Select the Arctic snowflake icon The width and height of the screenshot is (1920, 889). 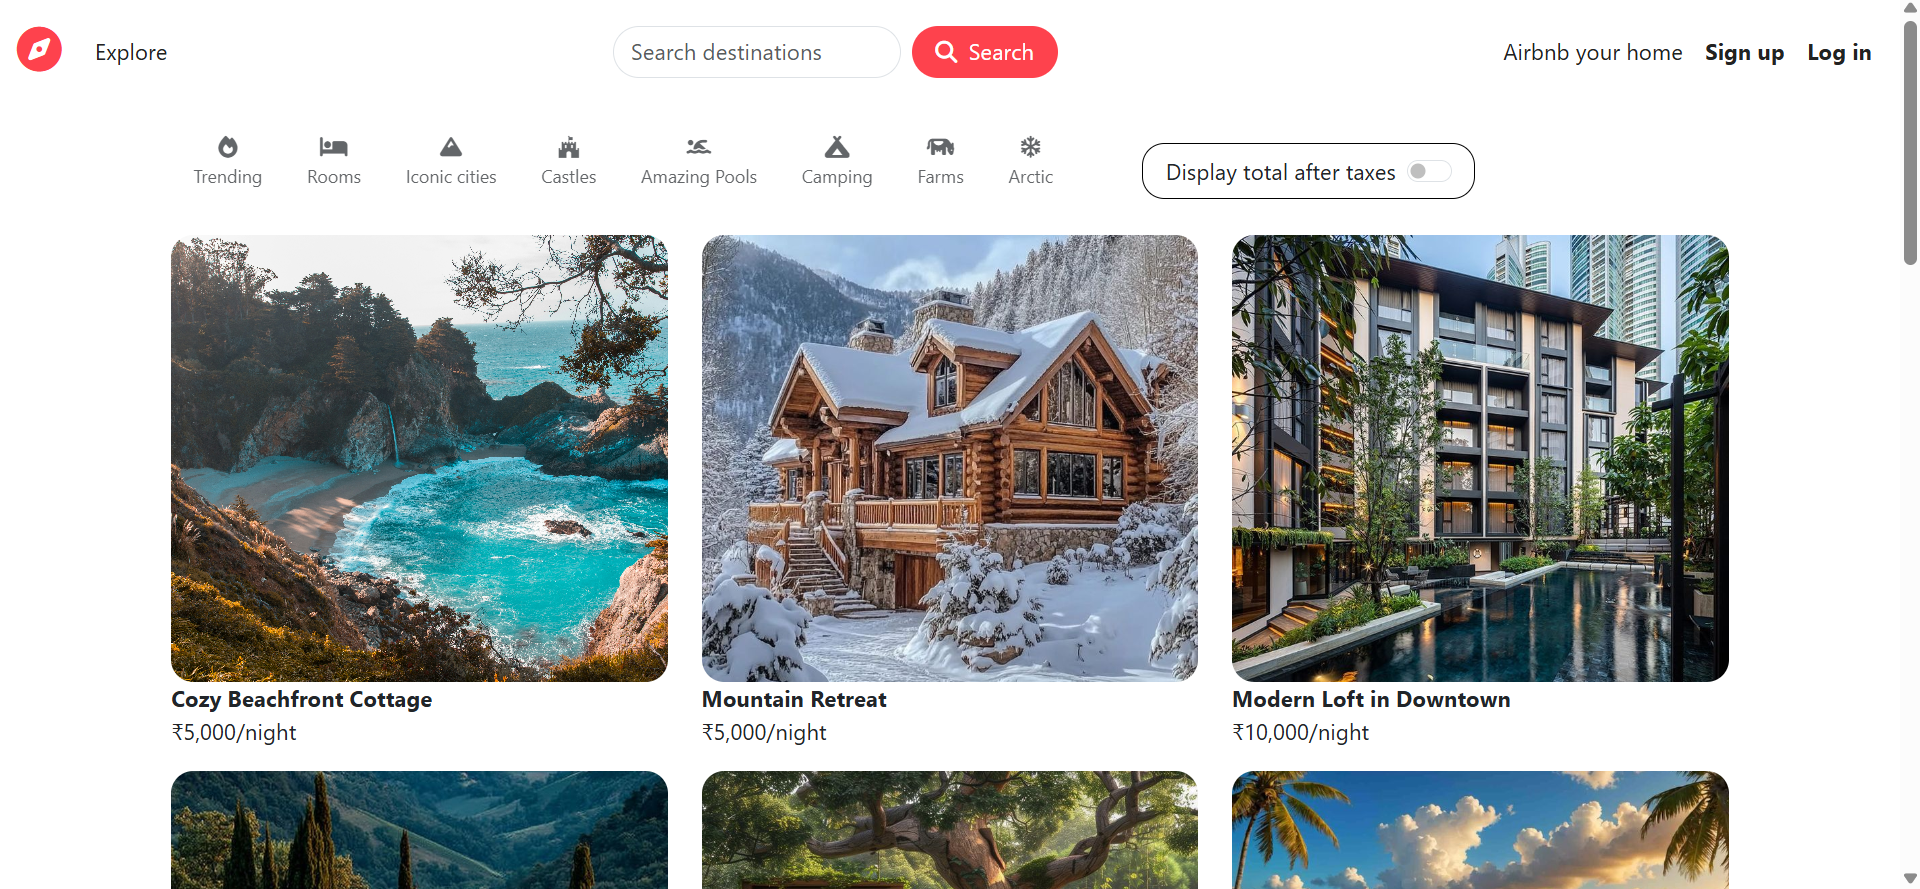[1030, 147]
